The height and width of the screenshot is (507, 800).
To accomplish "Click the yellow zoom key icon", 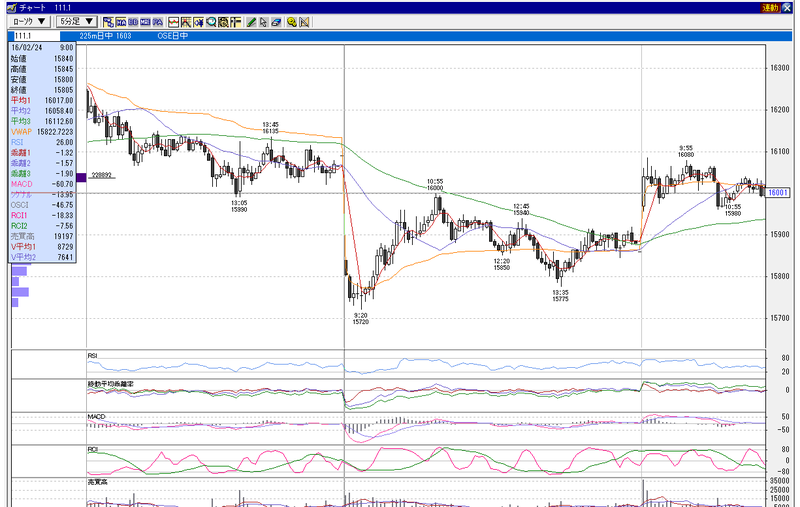I will [292, 22].
